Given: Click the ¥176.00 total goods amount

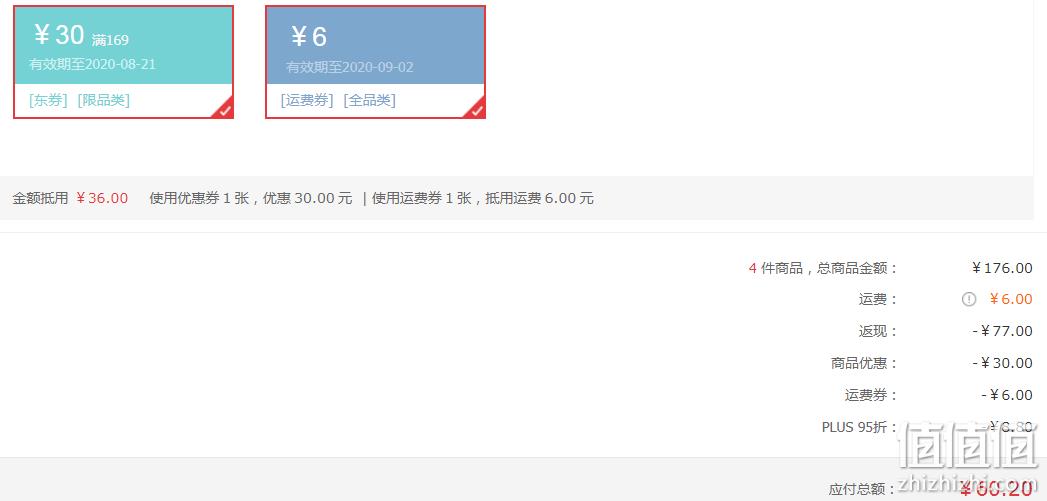Looking at the screenshot, I should click(x=1002, y=268).
